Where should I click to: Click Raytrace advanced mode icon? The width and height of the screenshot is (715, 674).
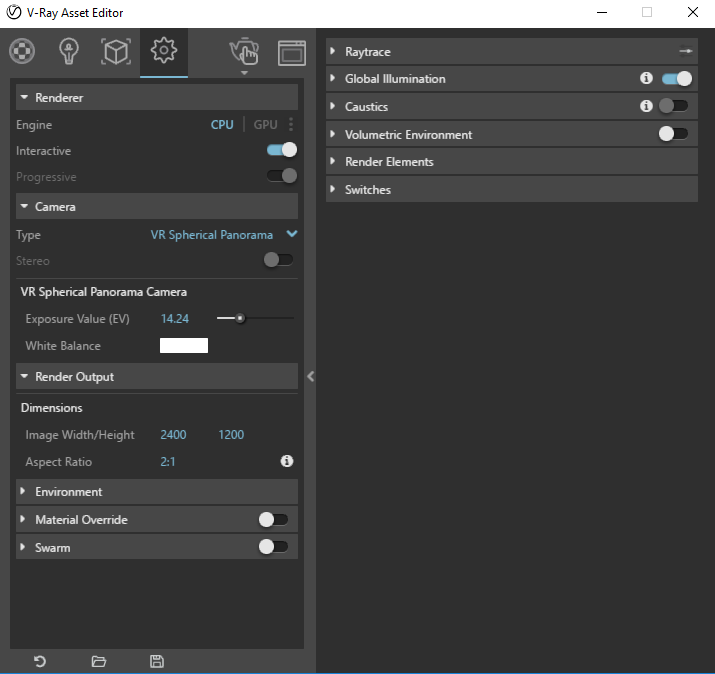[685, 51]
